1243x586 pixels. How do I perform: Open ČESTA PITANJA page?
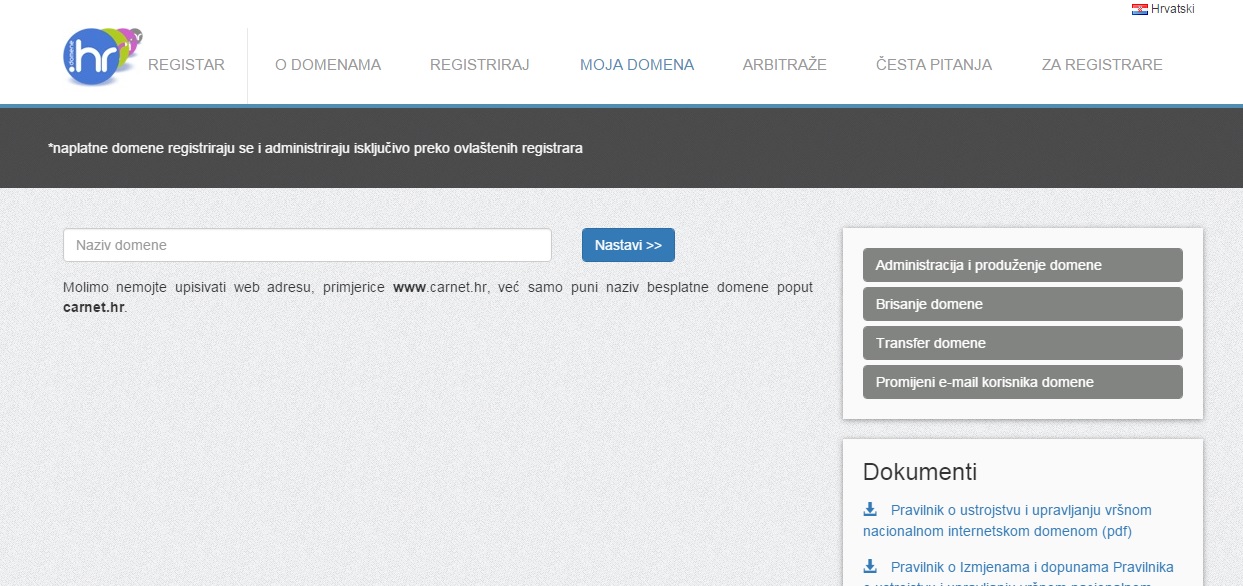tap(934, 65)
